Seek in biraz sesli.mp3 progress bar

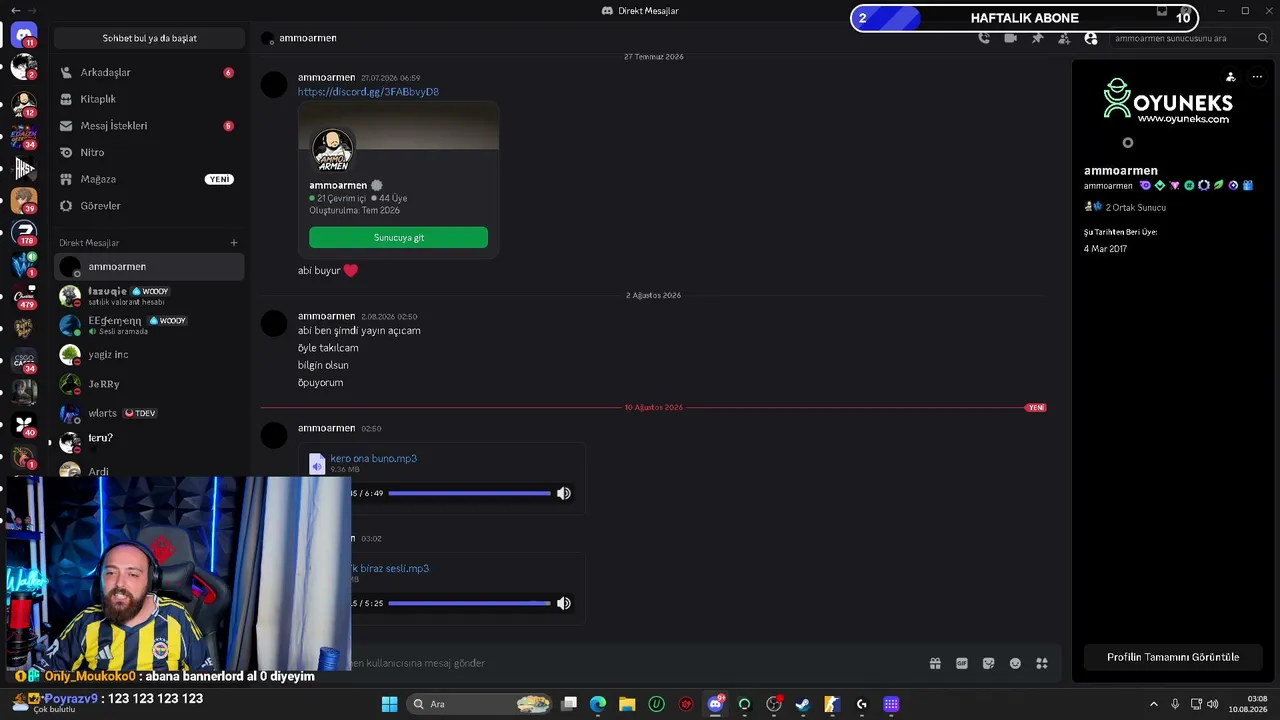click(x=469, y=603)
